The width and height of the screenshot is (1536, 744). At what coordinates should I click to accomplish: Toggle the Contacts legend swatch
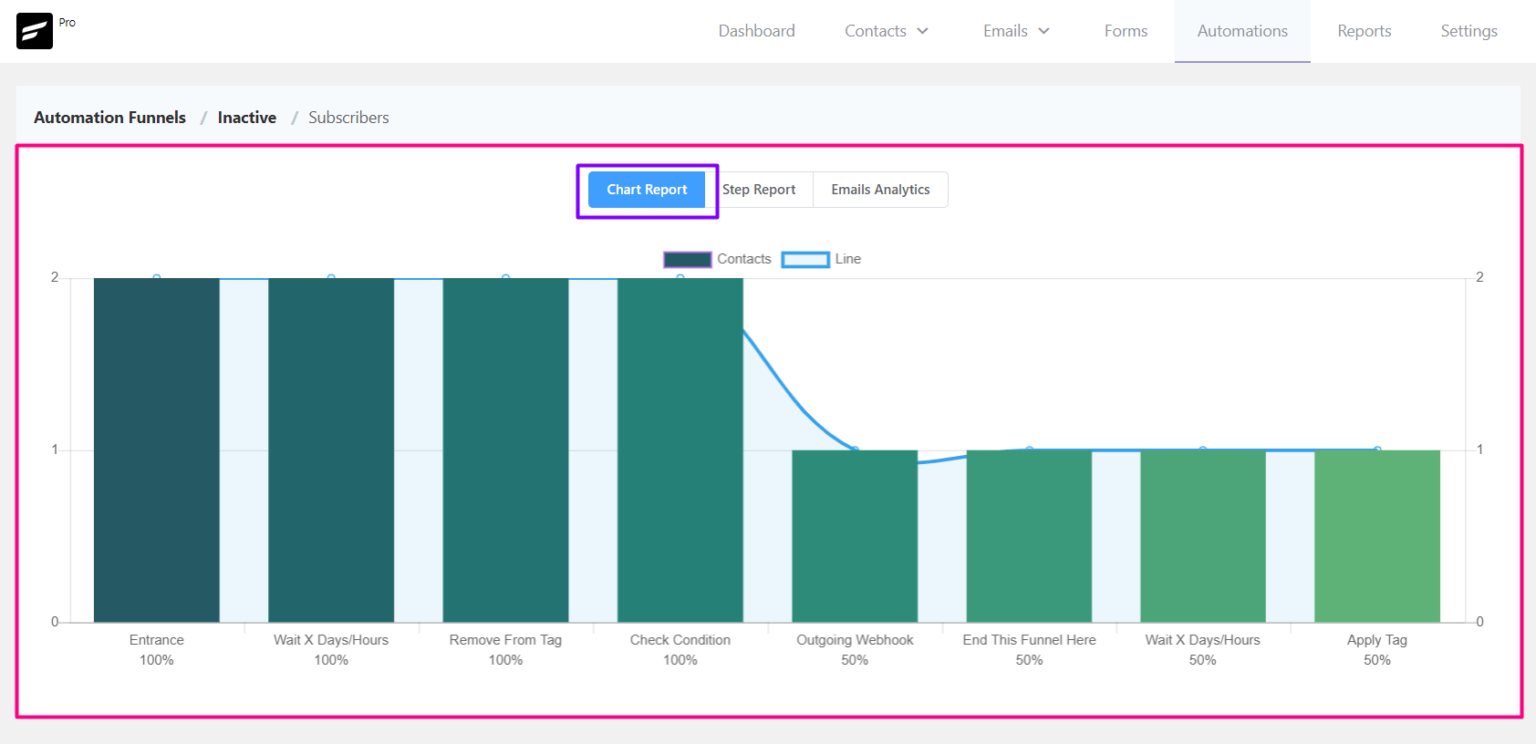coord(687,260)
